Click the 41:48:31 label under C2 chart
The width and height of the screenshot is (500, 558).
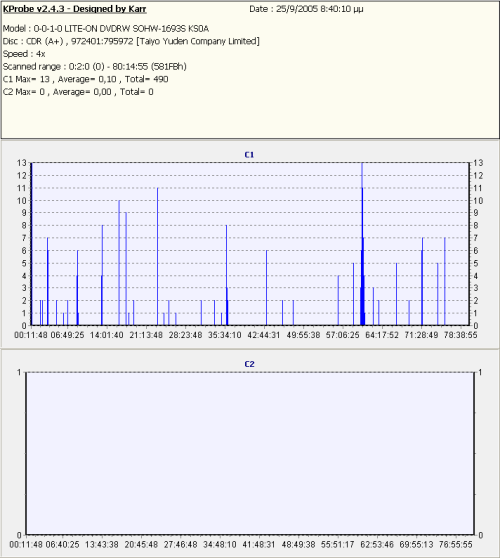point(259,544)
